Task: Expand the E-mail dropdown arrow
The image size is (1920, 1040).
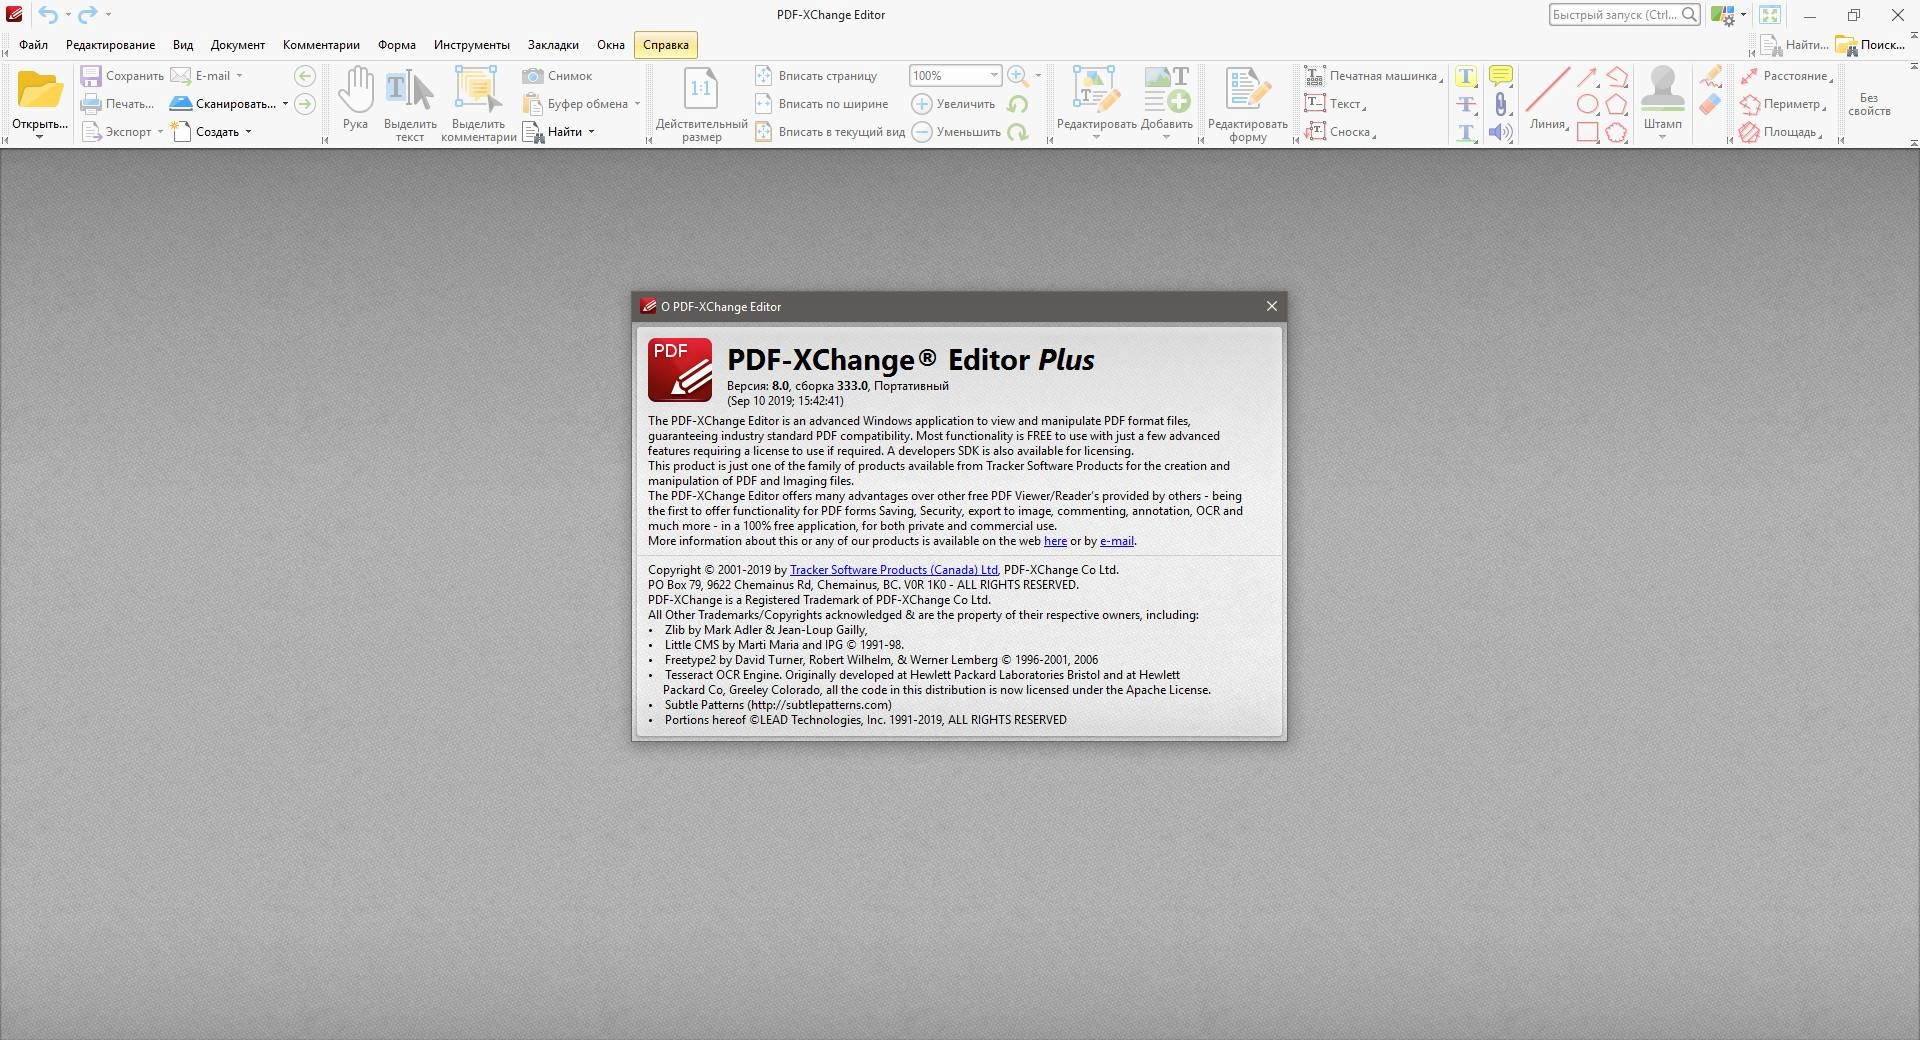Action: point(239,76)
